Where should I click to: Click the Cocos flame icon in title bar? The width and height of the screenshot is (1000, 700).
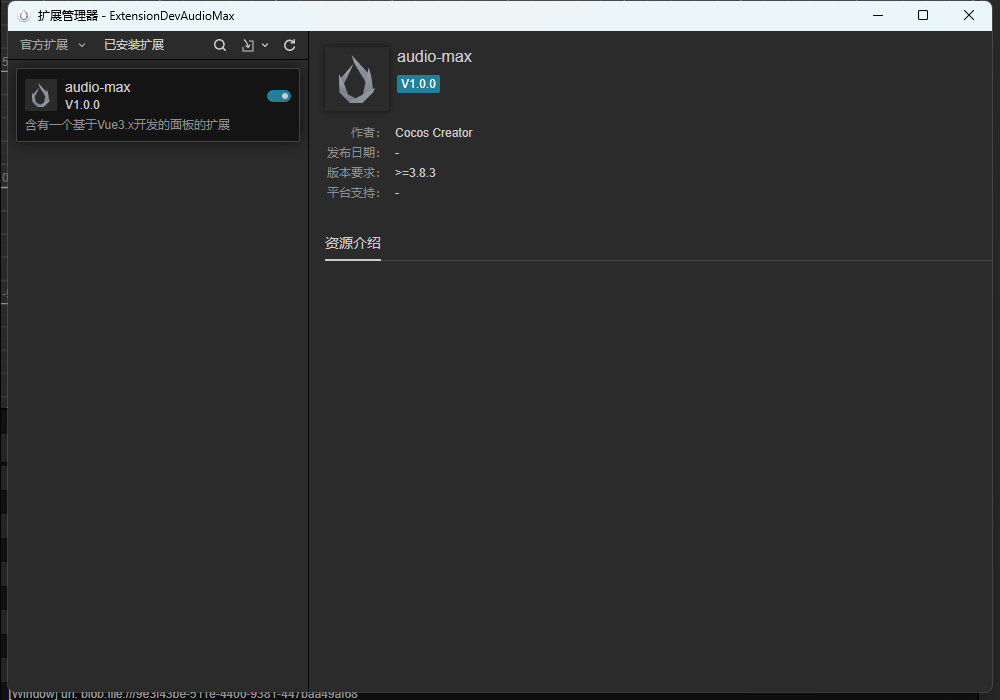coord(24,16)
